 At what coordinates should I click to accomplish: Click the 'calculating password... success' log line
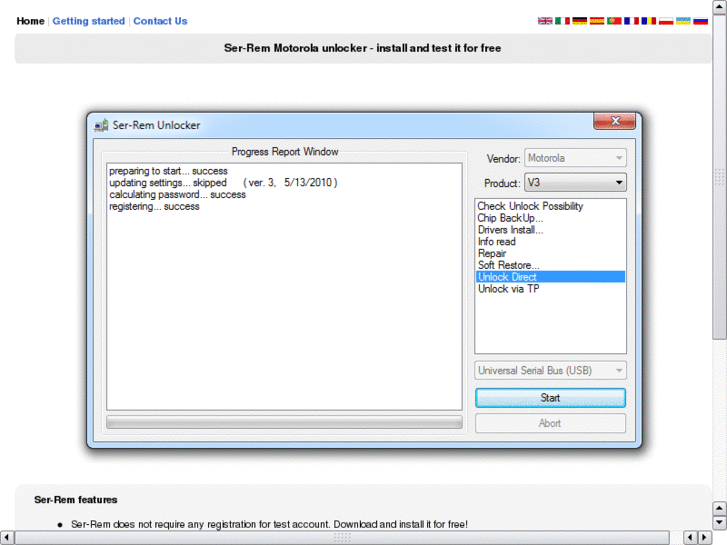click(178, 195)
